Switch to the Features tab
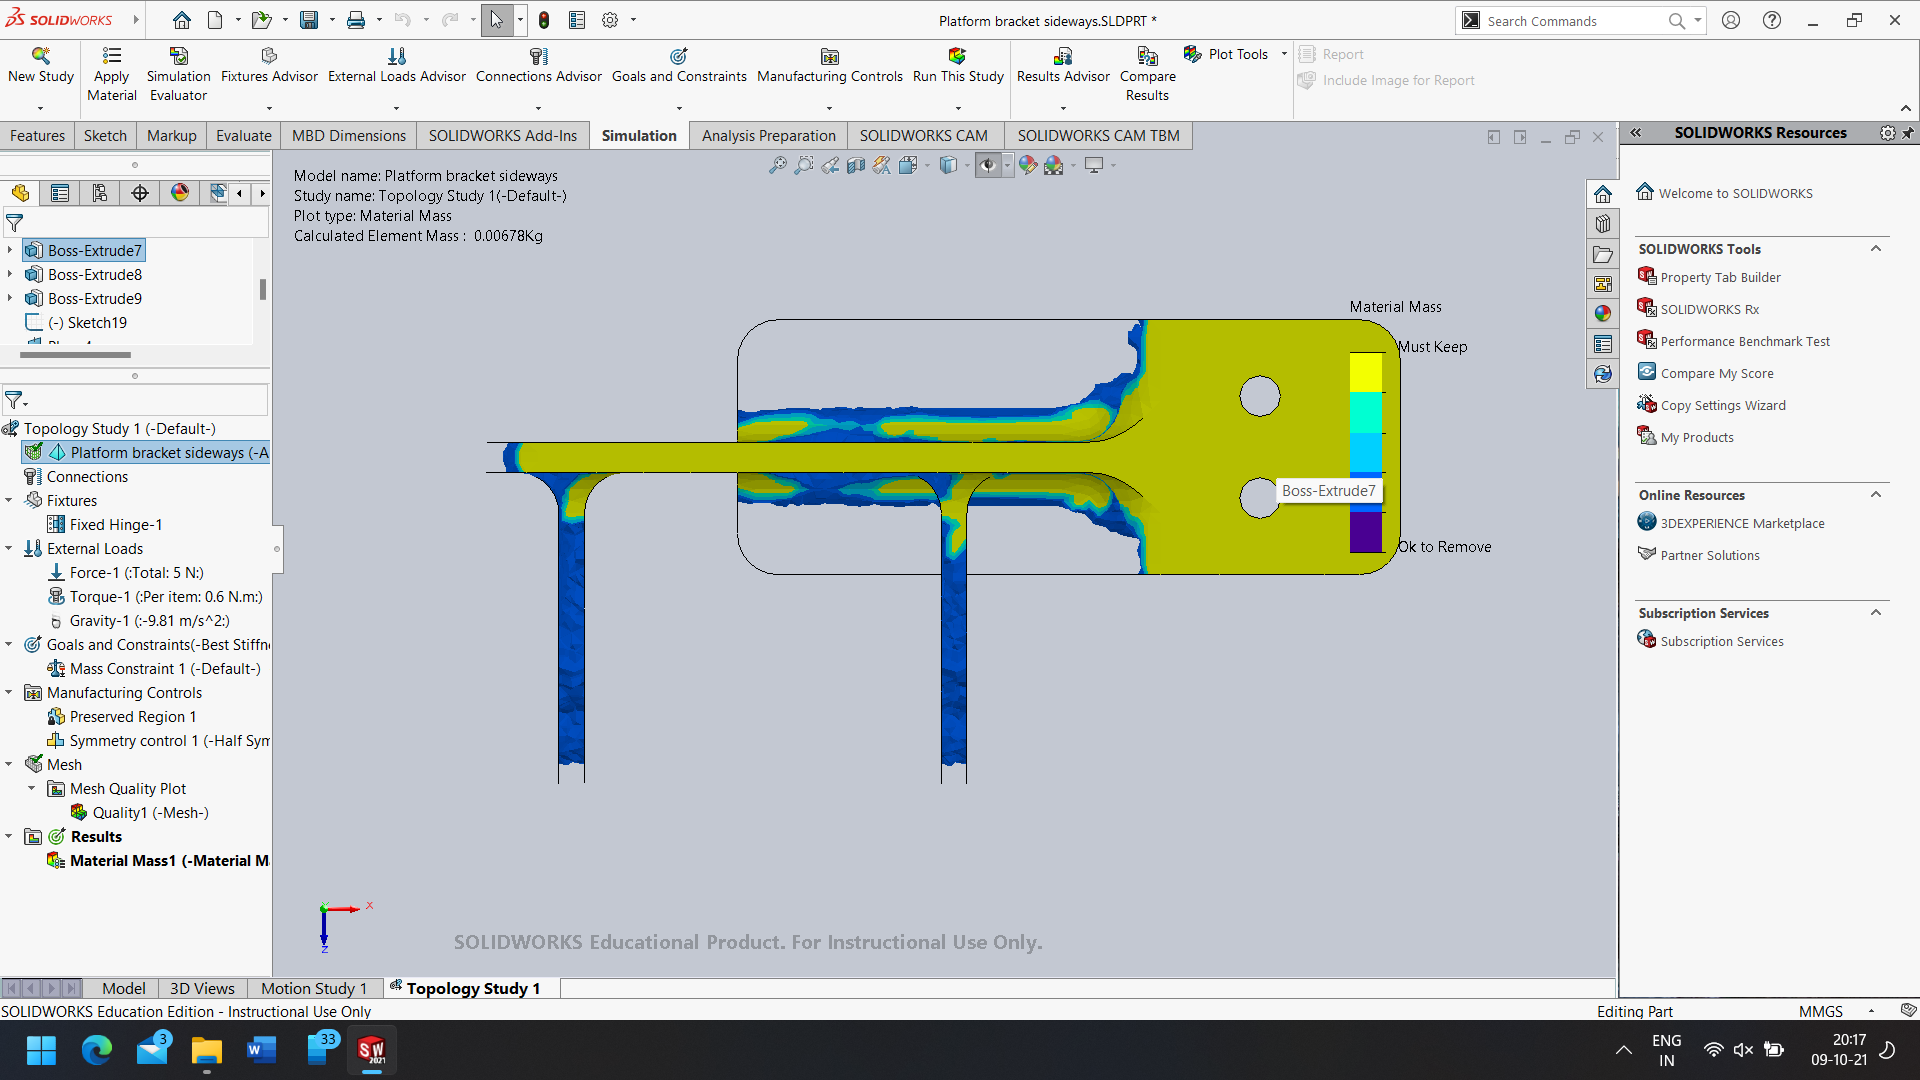The width and height of the screenshot is (1920, 1080). 37,135
